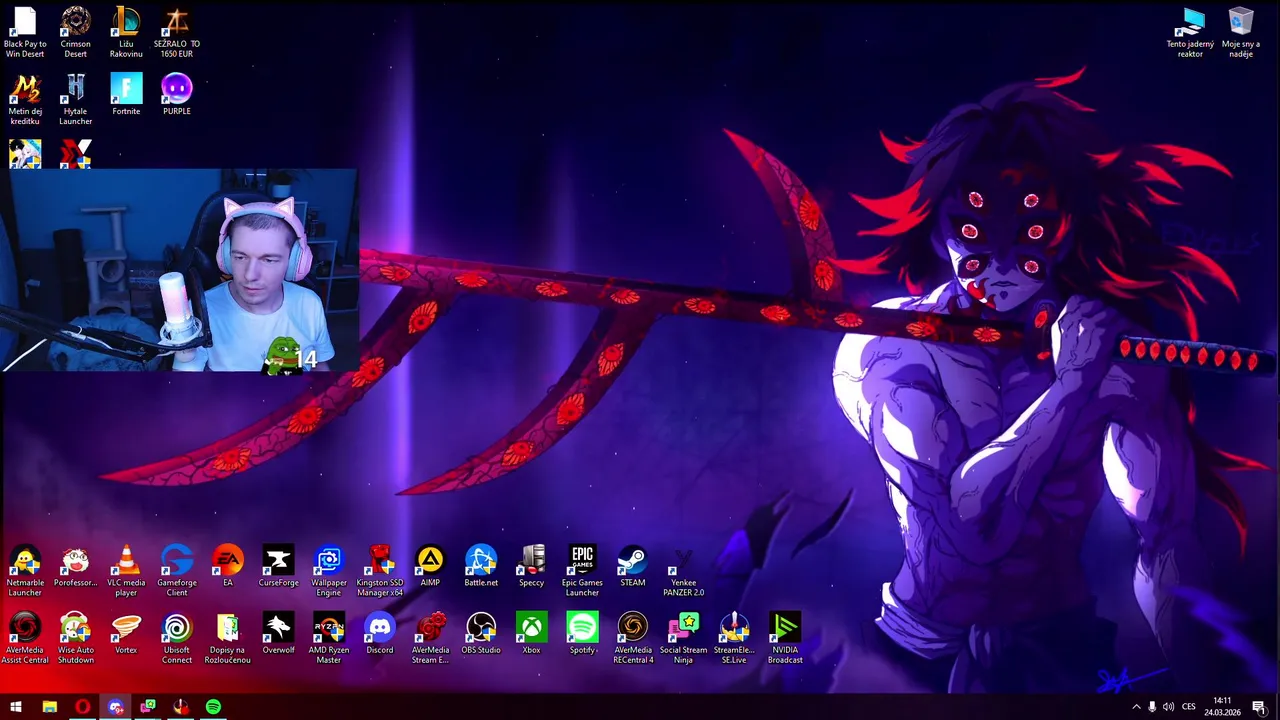The image size is (1280, 720).
Task: Launch NVIDIA Broadcast
Action: point(785,638)
